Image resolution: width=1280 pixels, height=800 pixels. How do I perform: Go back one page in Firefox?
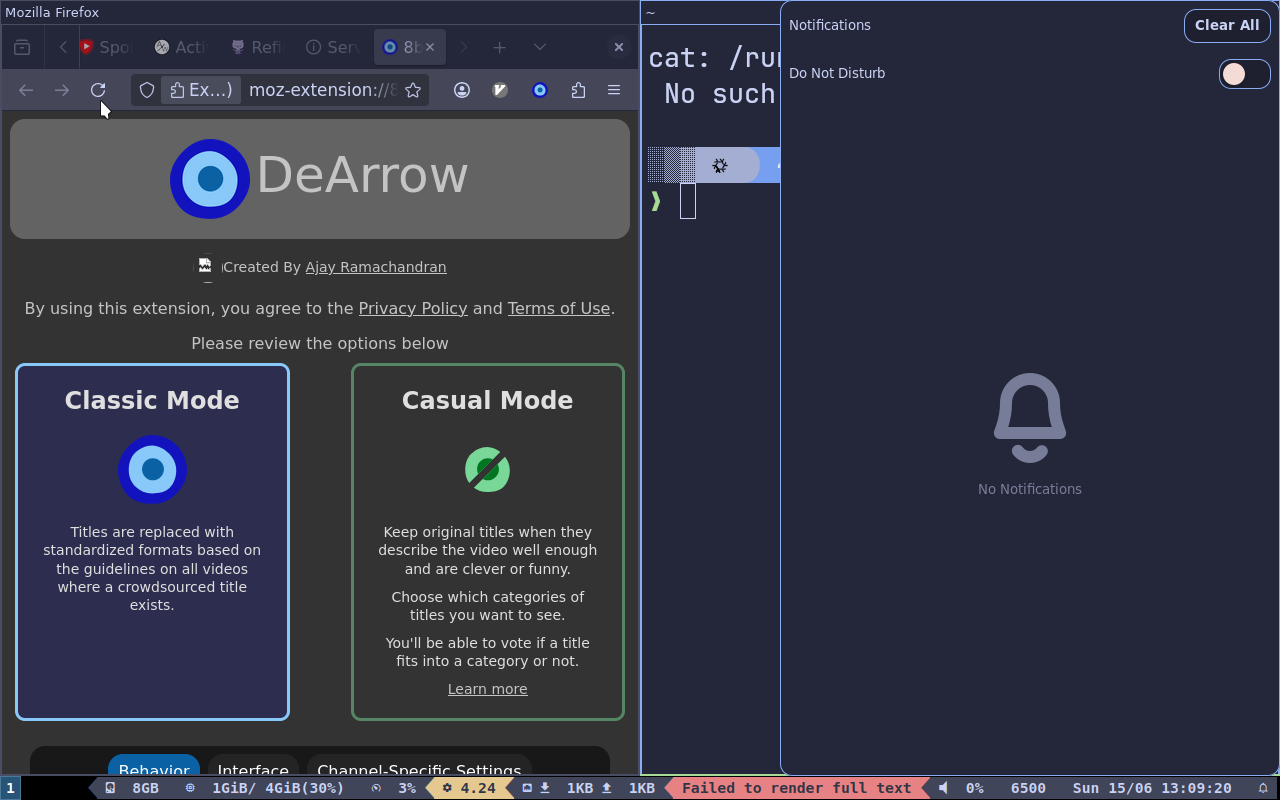26,90
